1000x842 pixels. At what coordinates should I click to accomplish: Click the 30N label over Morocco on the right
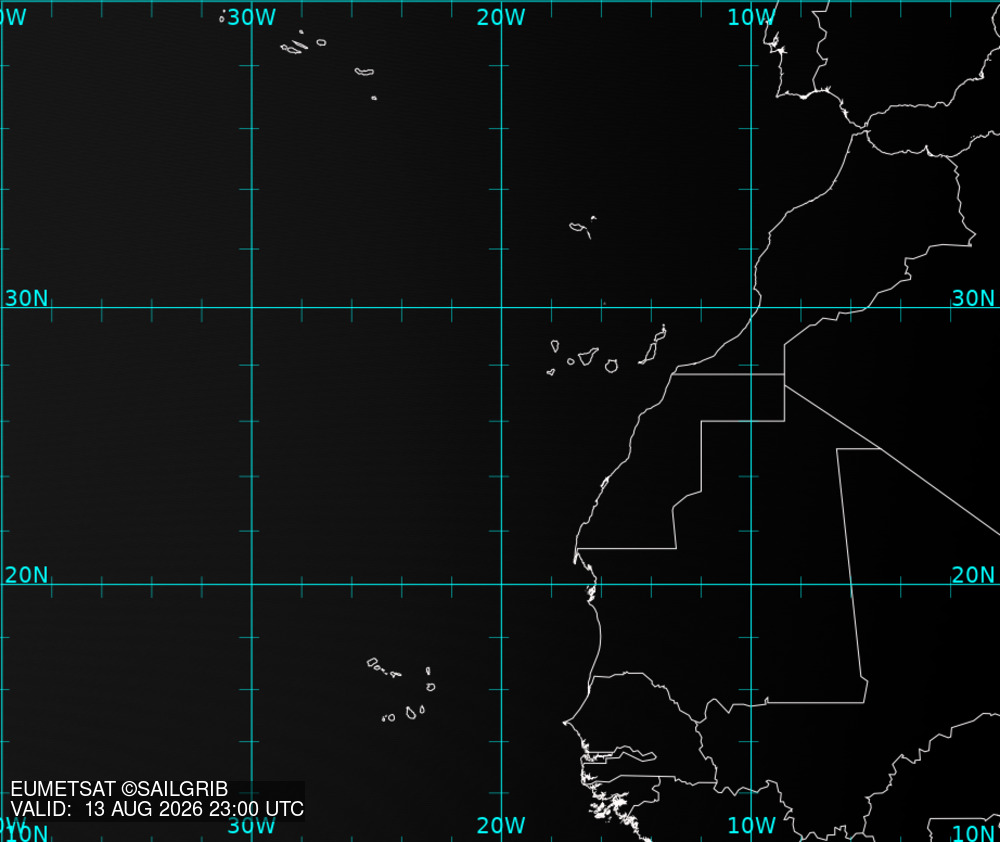(973, 298)
